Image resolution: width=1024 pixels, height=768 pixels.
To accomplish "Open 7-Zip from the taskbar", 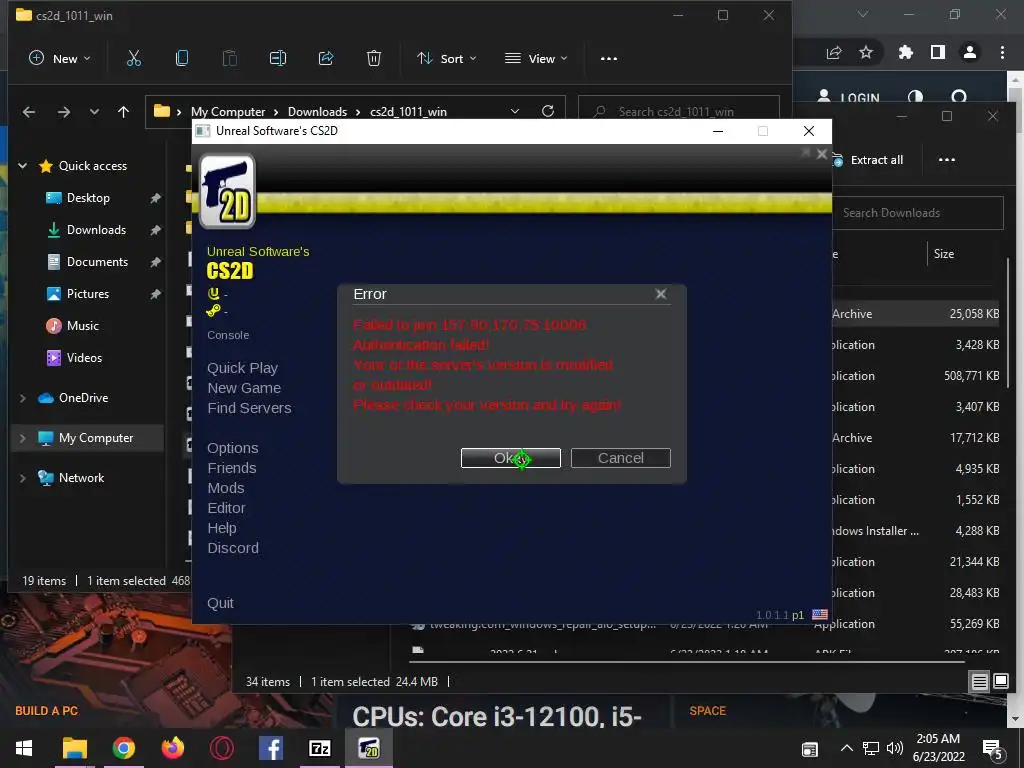I will point(319,748).
